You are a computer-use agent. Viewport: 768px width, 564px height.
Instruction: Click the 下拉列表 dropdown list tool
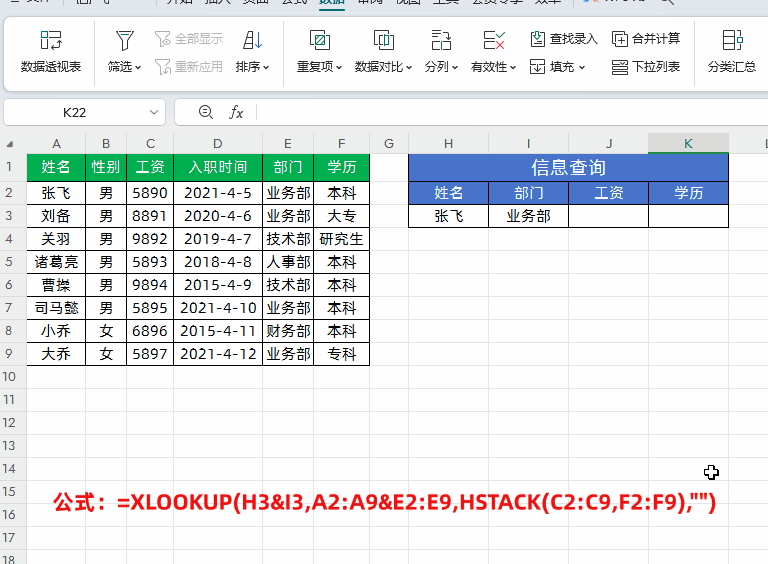click(646, 67)
